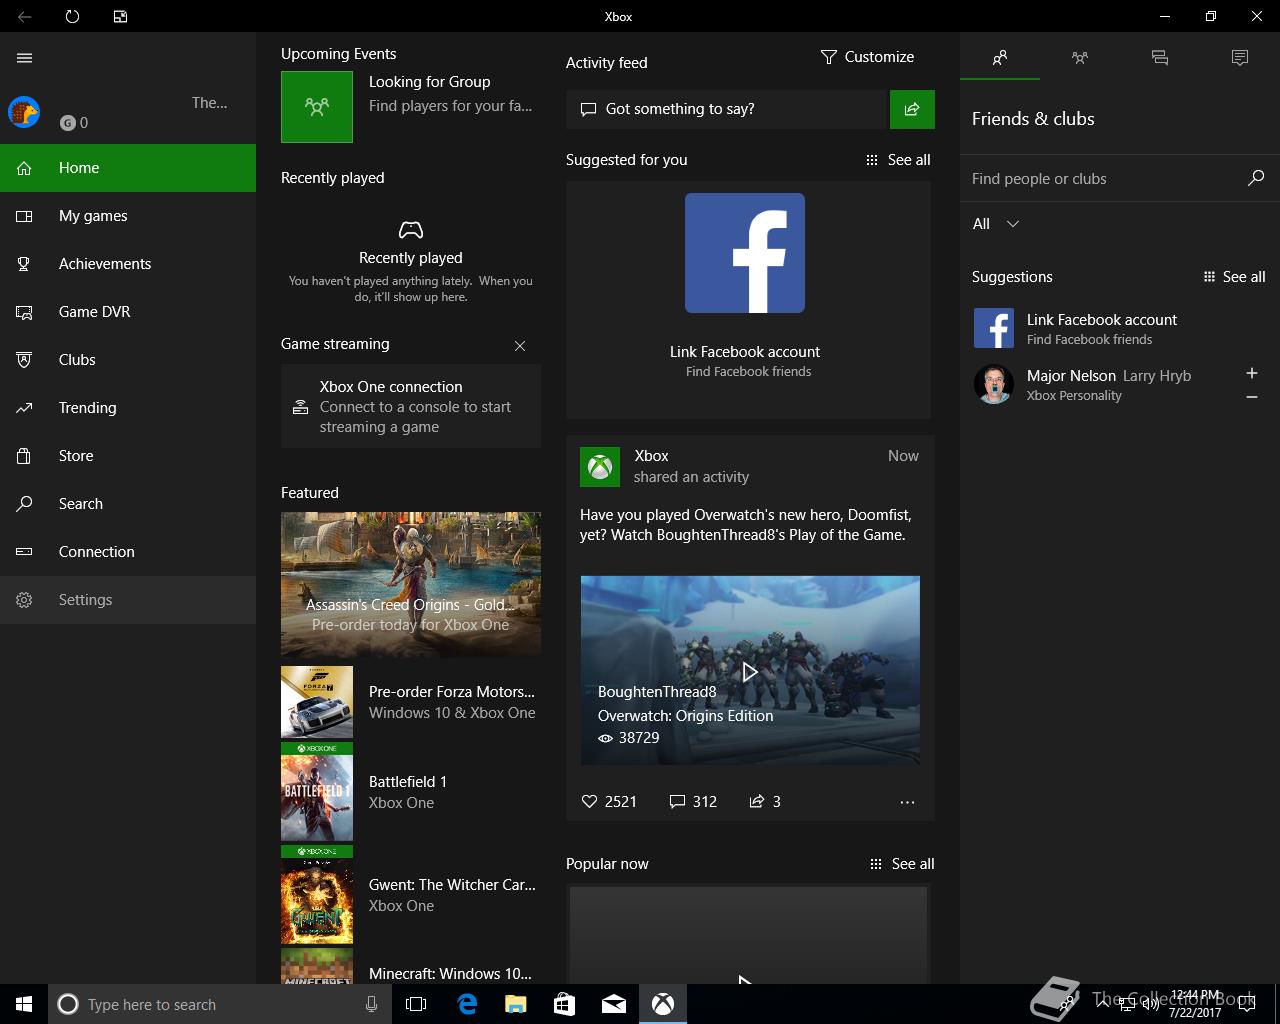Viewport: 1280px width, 1024px height.
Task: Share the Overwatch activity post (3)
Action: (x=765, y=802)
